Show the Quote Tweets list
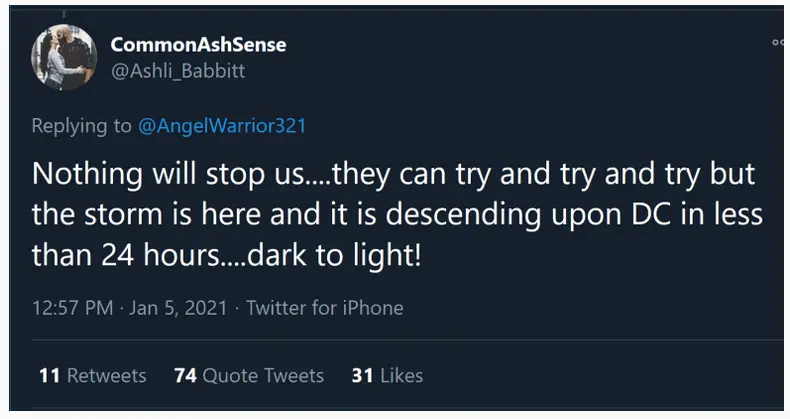 point(263,376)
